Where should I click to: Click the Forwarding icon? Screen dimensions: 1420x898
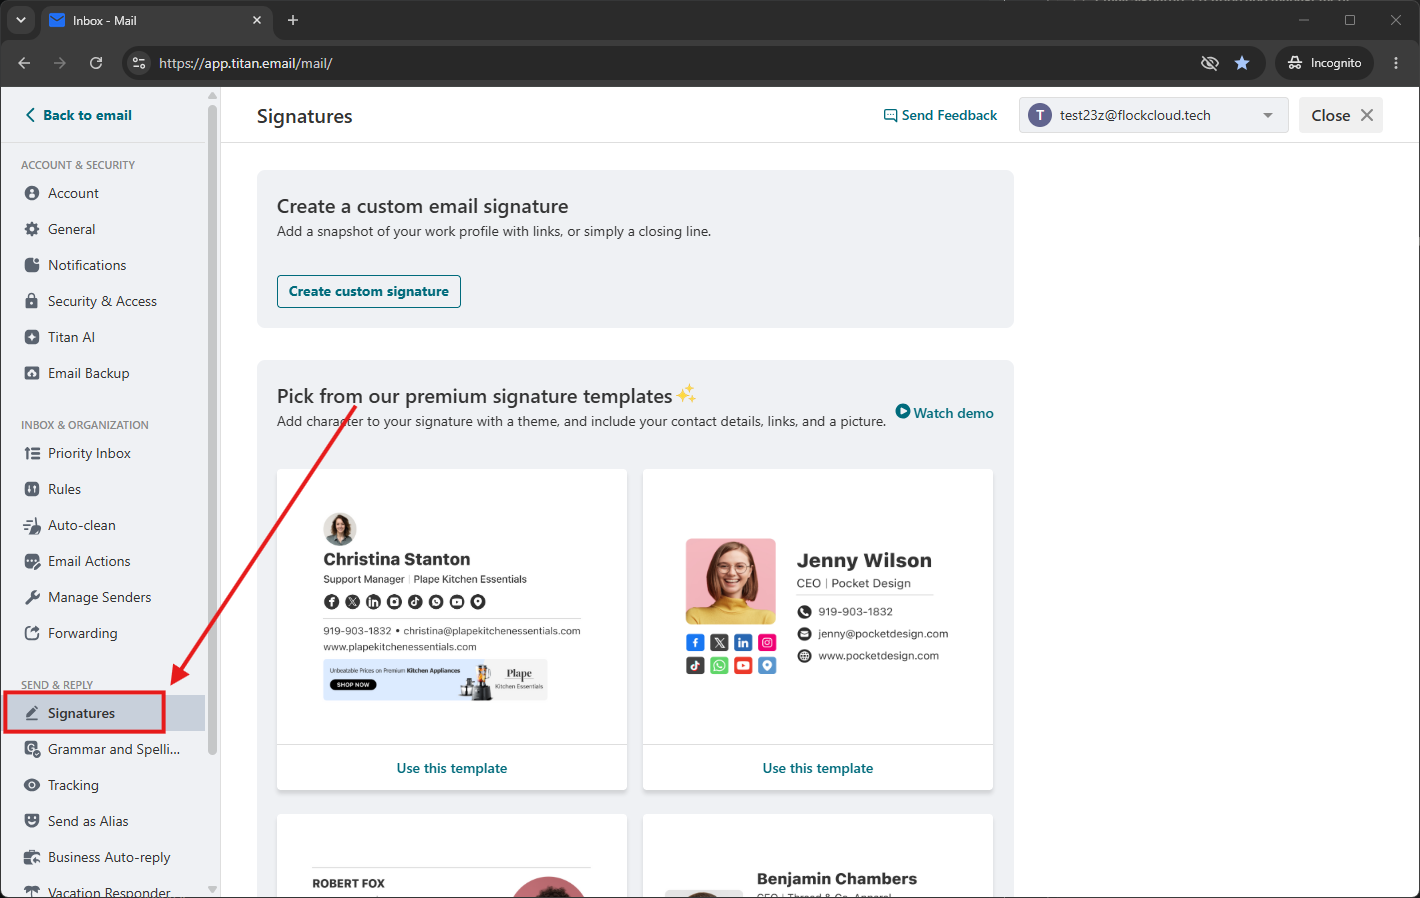(x=32, y=633)
